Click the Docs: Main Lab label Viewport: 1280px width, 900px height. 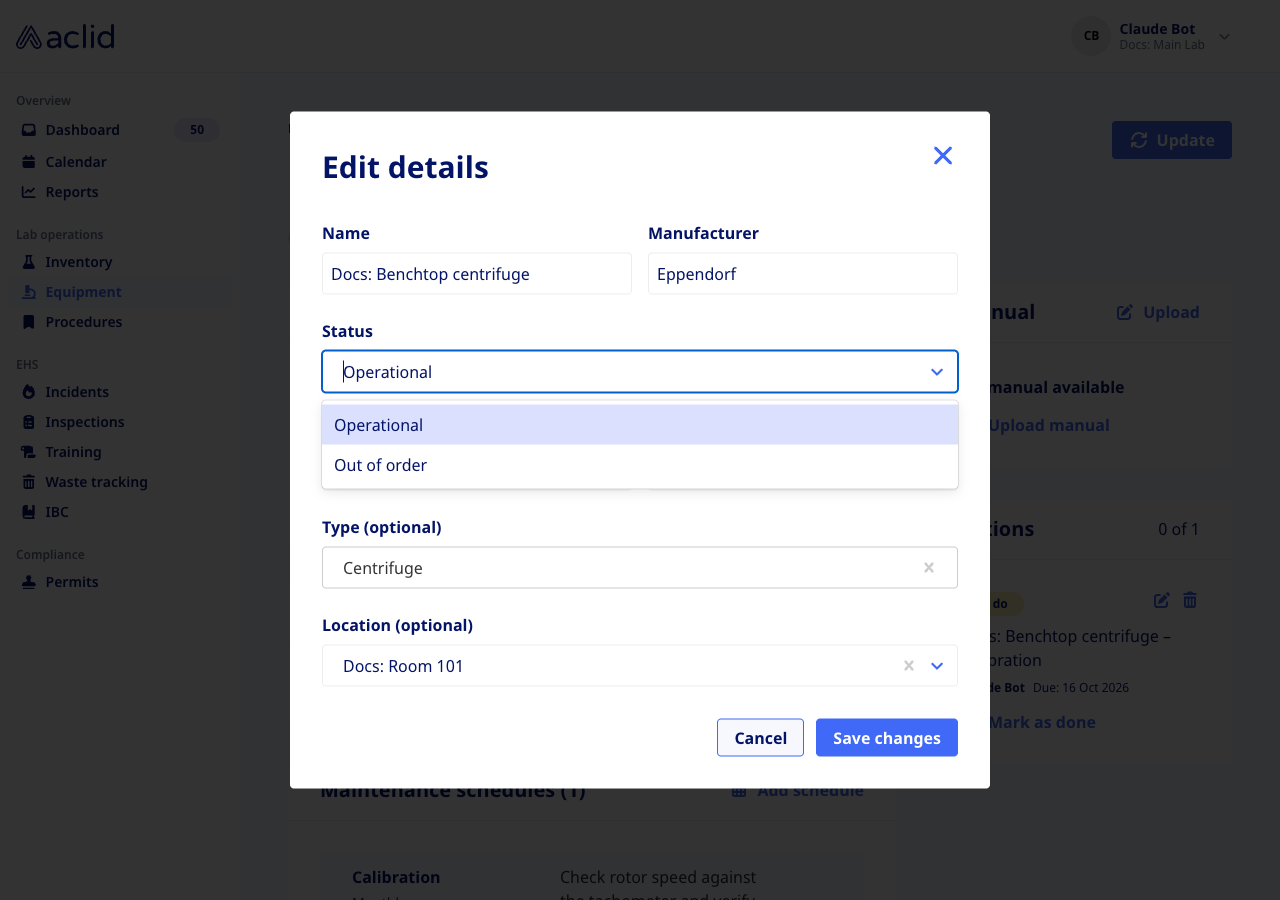click(1162, 45)
